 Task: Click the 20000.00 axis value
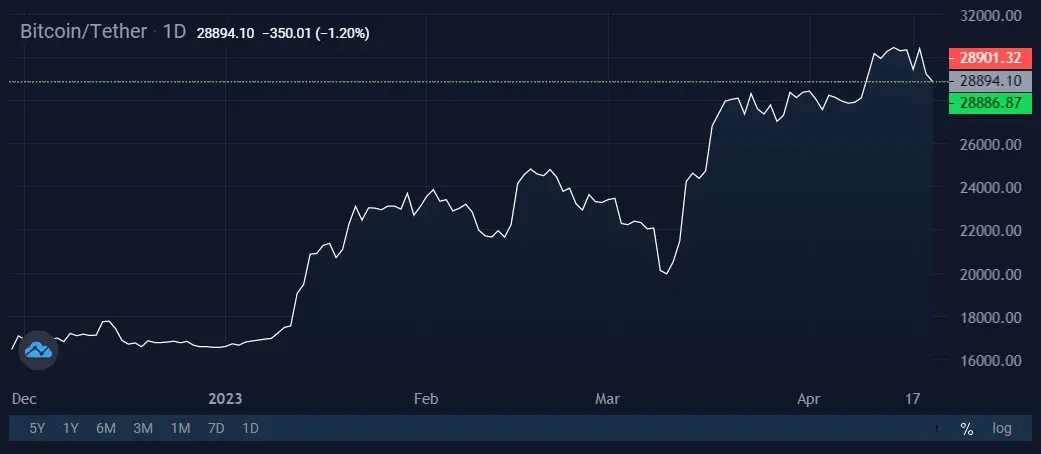point(991,274)
